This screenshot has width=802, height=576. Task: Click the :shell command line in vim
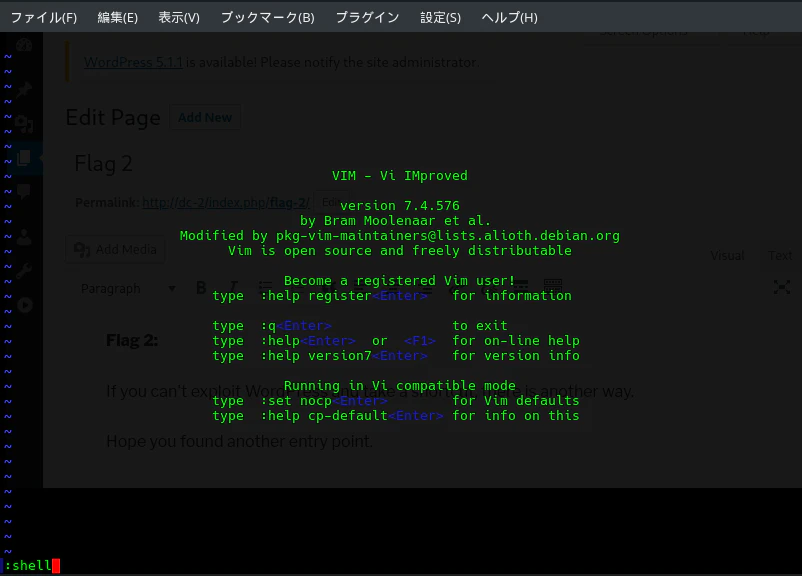[x=32, y=565]
